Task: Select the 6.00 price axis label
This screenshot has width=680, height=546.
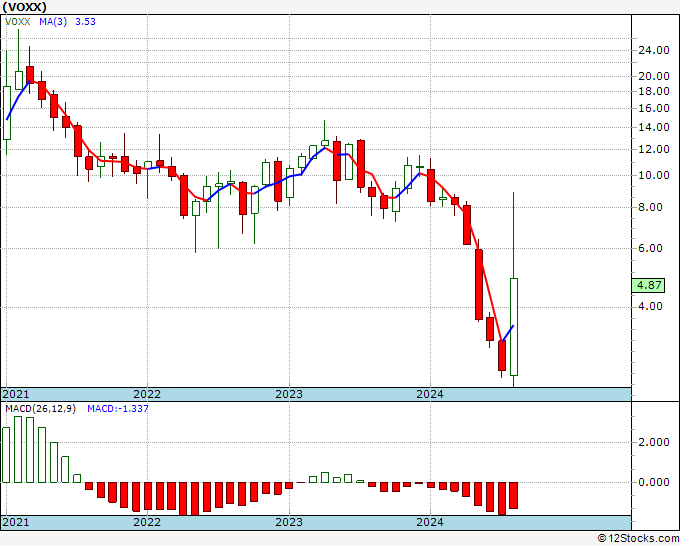Action: click(651, 248)
